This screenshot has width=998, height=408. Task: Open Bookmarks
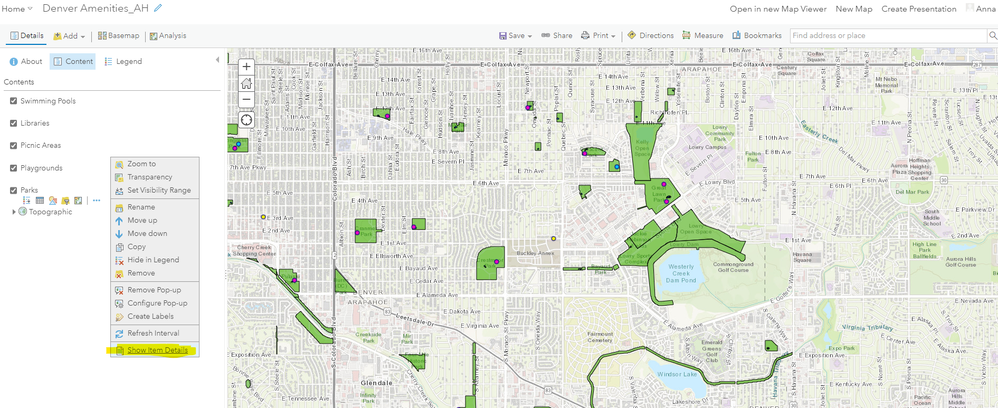(x=757, y=36)
